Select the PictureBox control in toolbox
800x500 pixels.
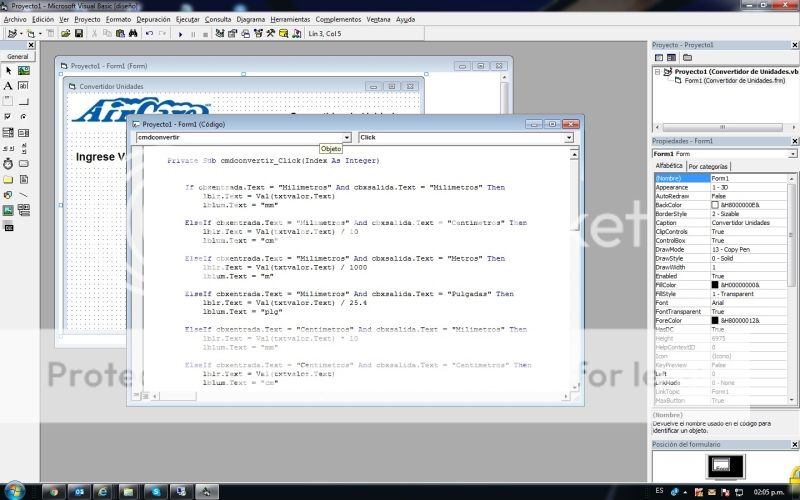point(23,70)
